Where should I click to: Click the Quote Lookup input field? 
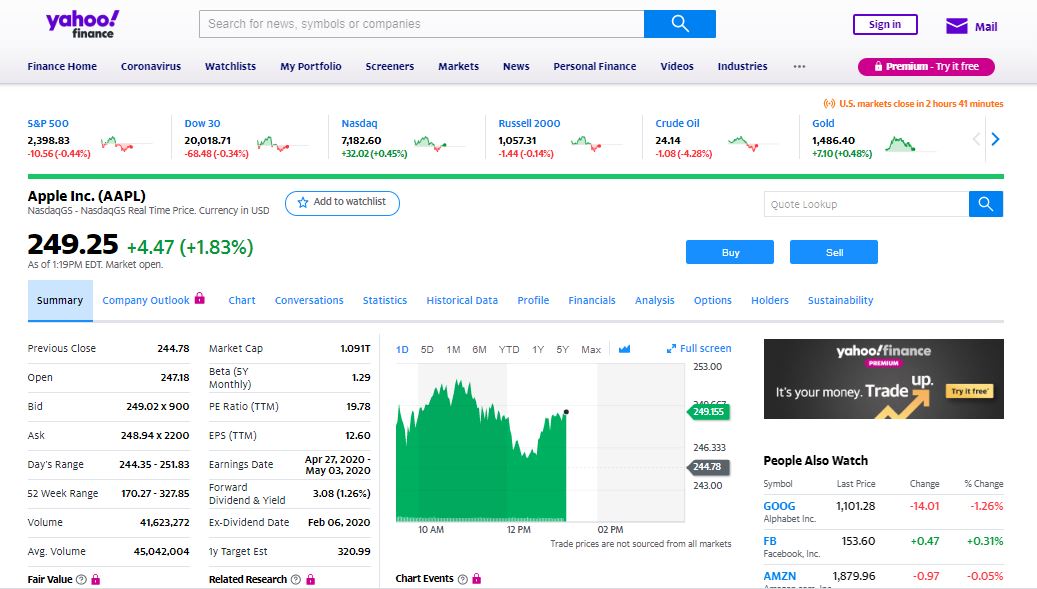(866, 204)
